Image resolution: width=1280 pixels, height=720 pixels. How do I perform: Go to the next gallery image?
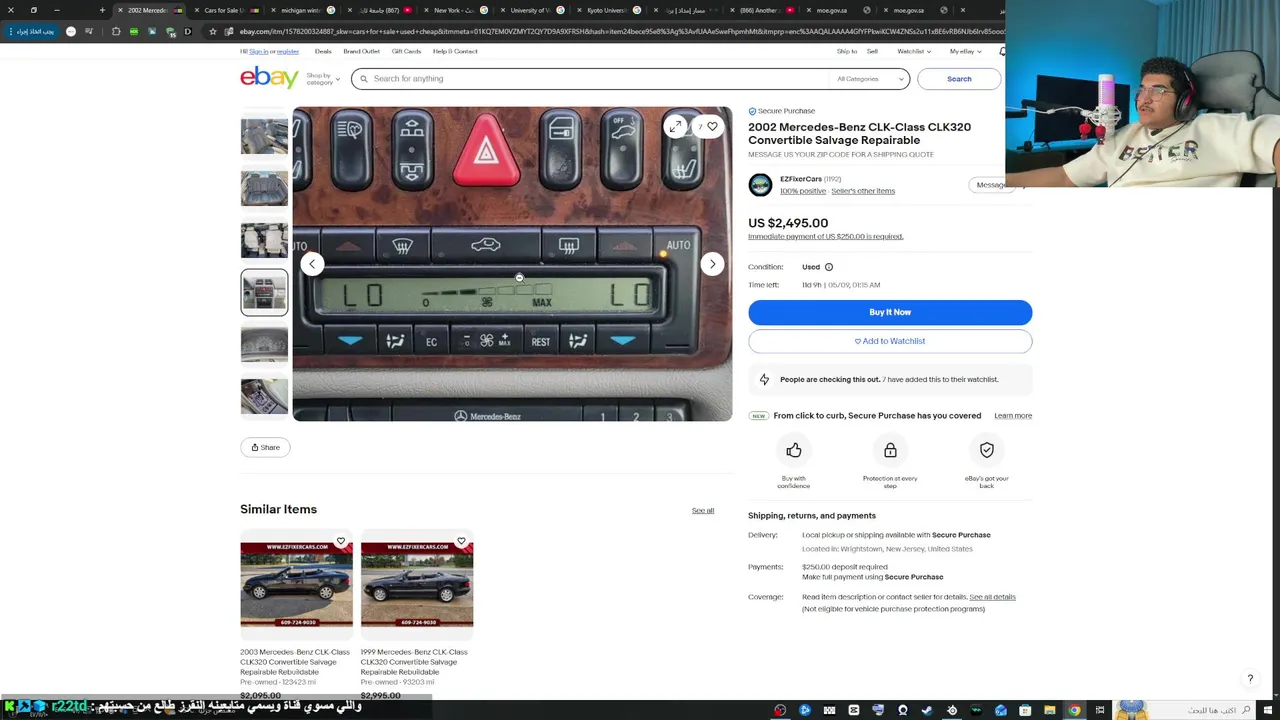[x=712, y=264]
